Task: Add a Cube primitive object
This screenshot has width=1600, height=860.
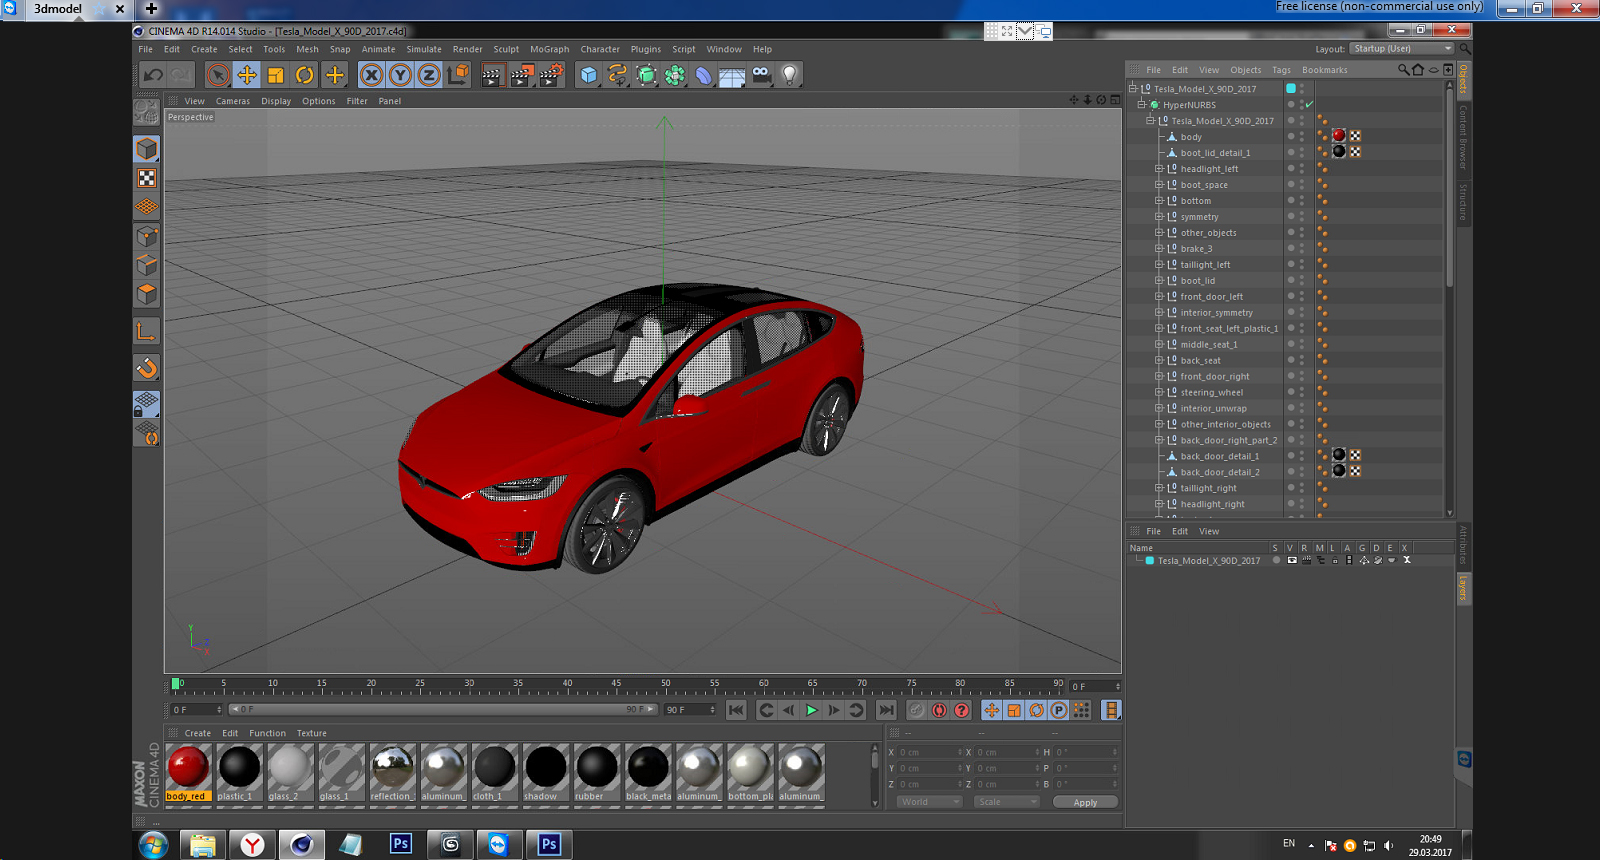Action: pos(589,75)
